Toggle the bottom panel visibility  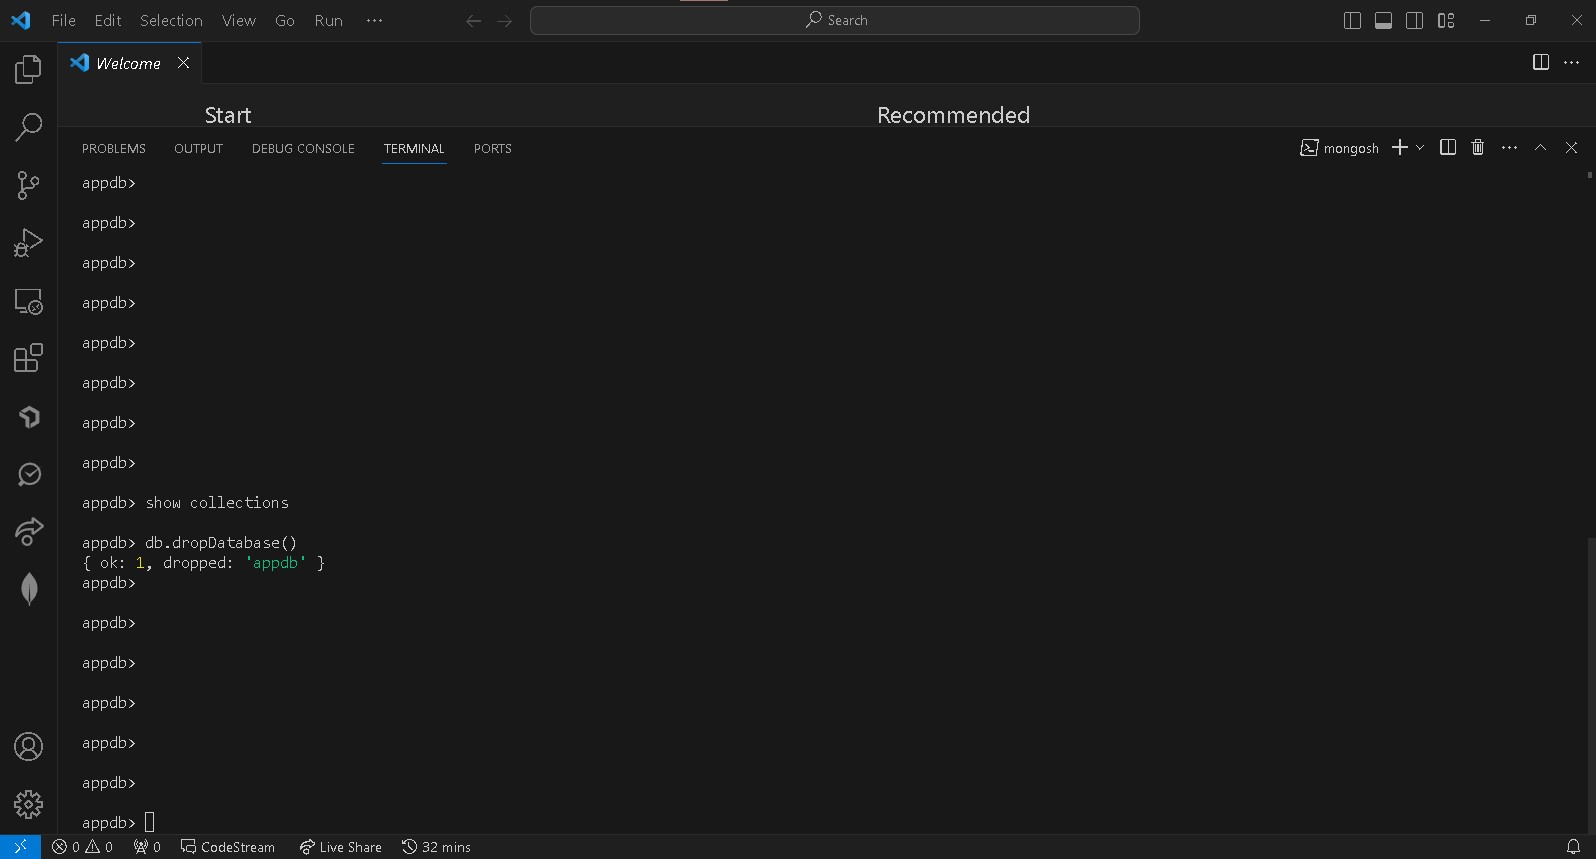coord(1383,21)
